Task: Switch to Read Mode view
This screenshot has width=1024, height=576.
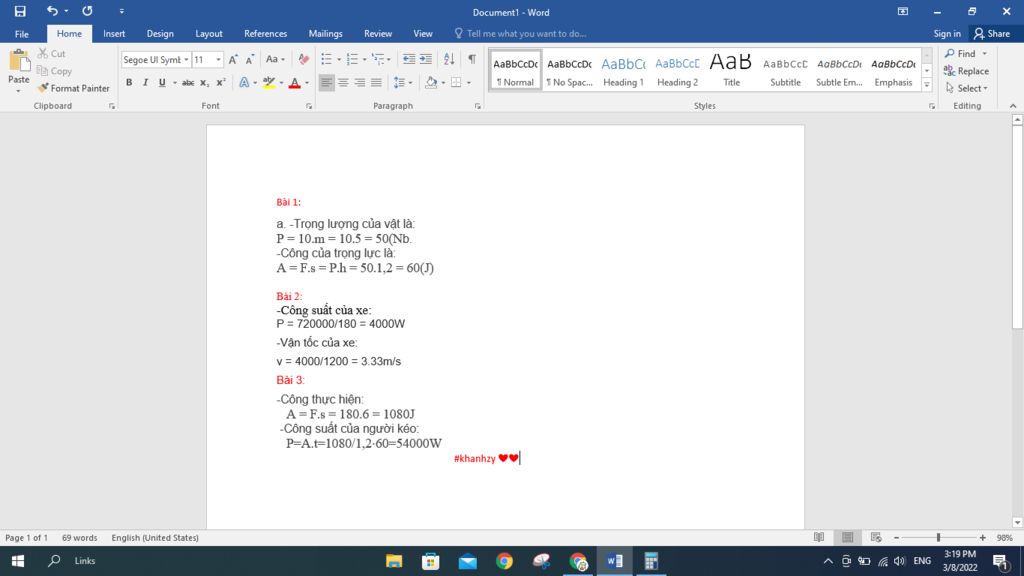Action: point(819,537)
